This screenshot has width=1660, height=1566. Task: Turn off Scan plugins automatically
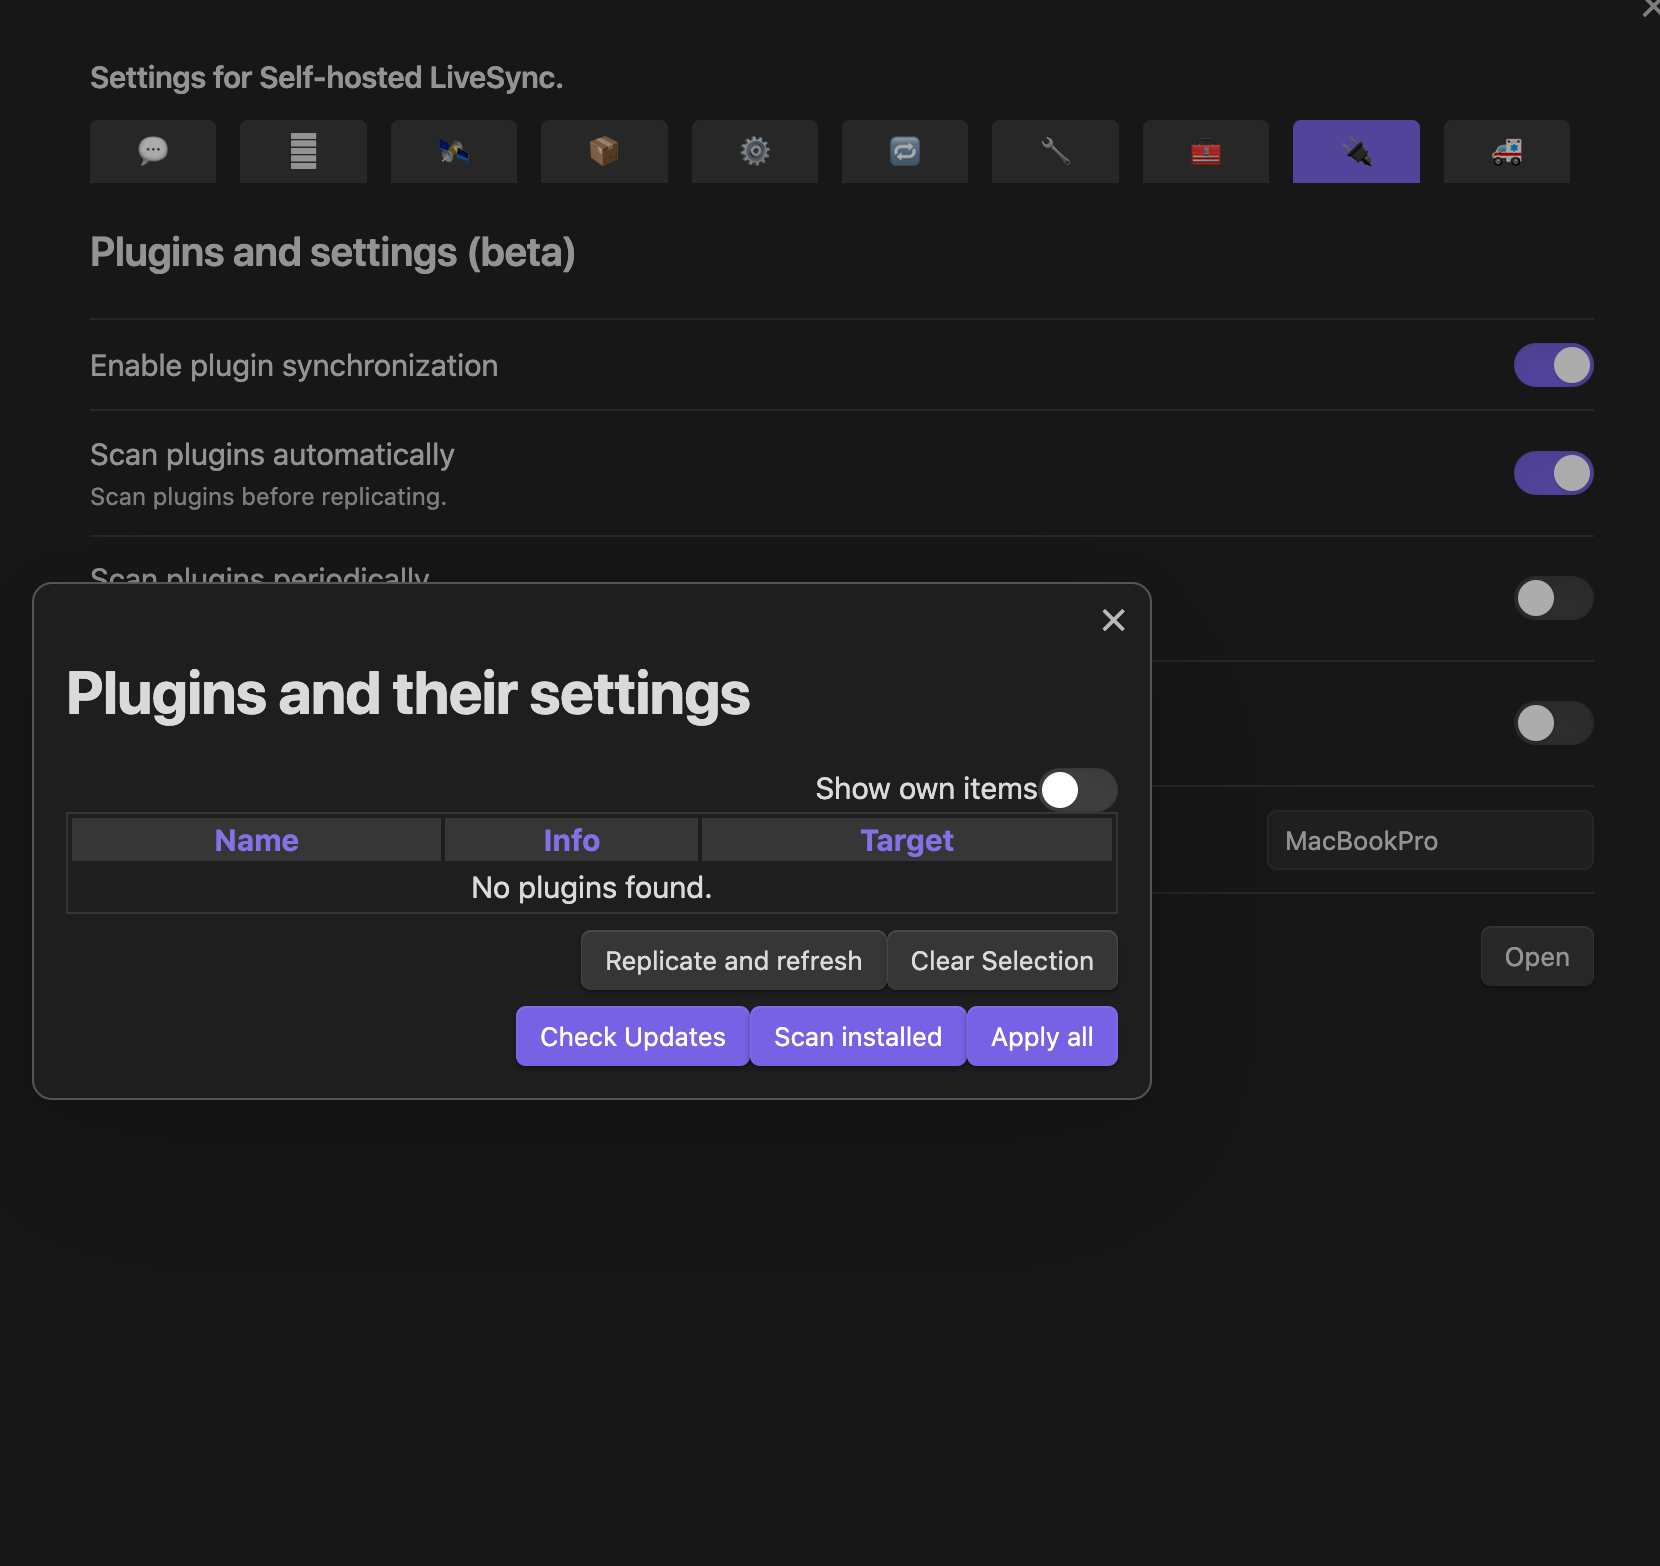(1554, 473)
